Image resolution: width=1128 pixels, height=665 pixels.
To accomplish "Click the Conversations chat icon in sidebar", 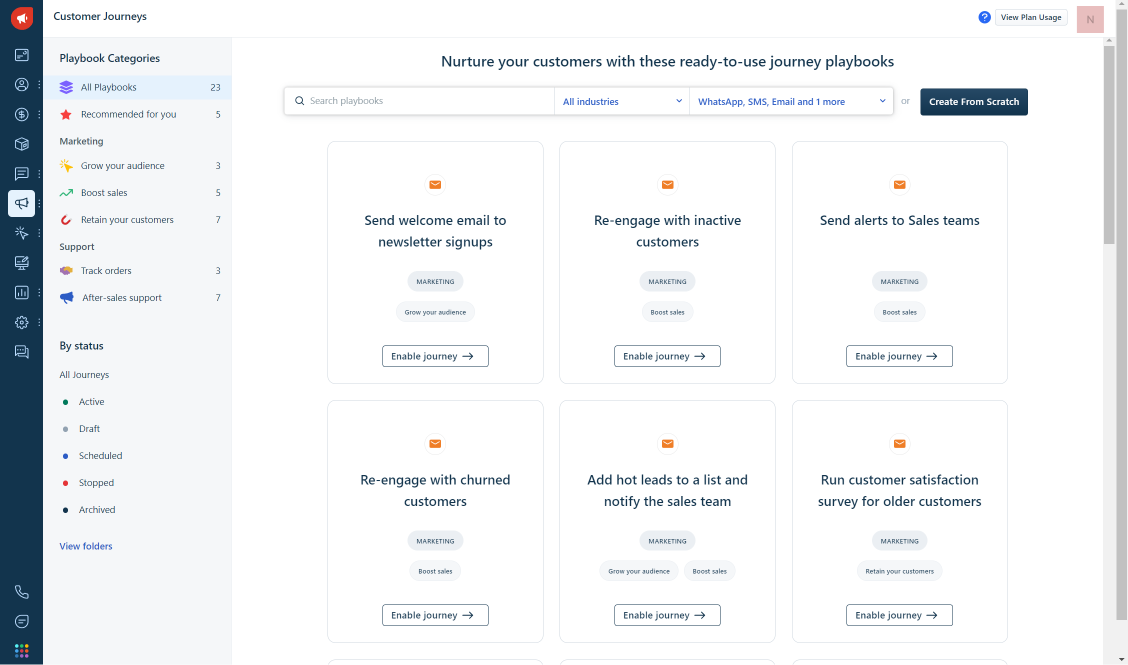I will click(22, 174).
